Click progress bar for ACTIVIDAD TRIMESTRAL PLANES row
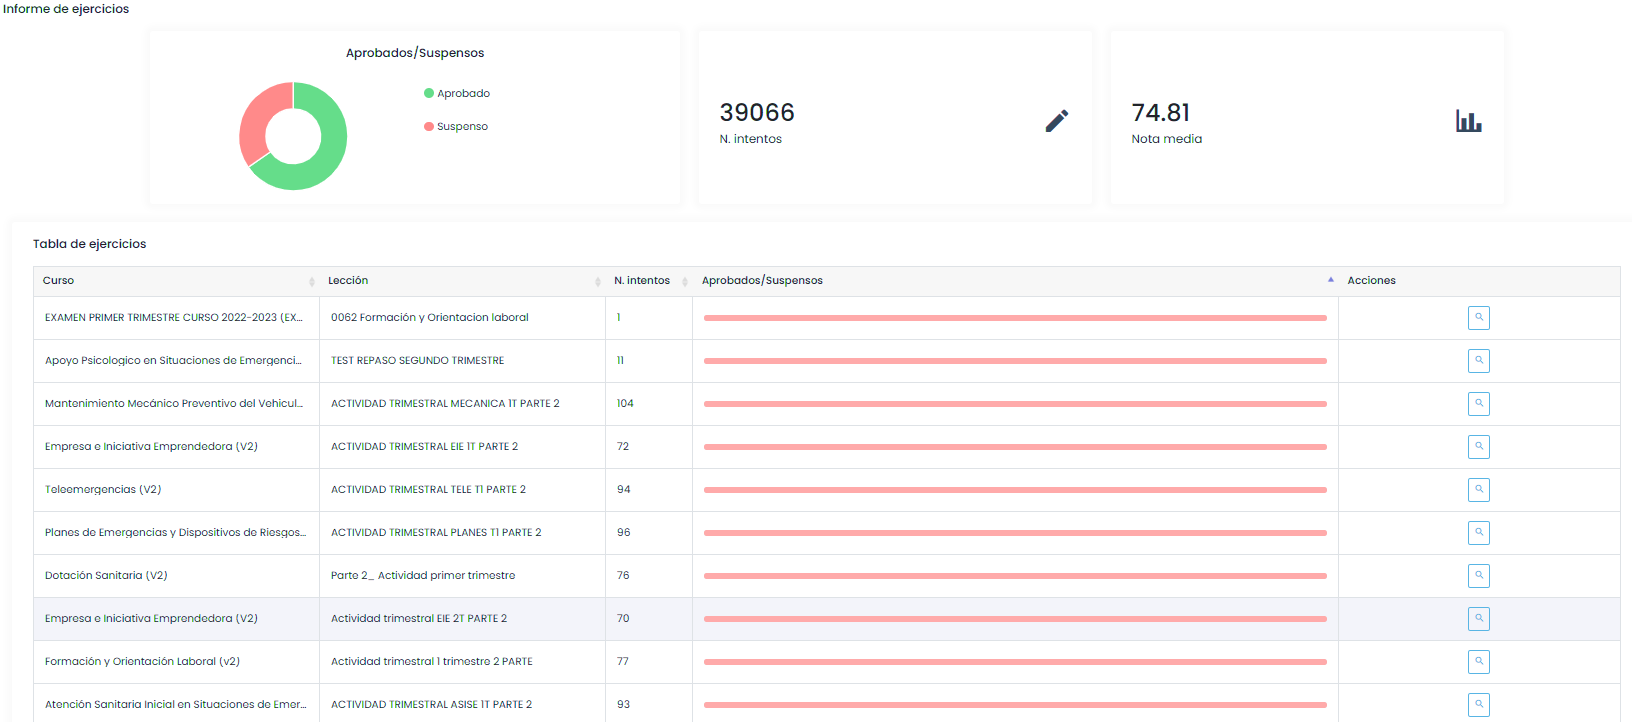The image size is (1632, 722). coord(1014,533)
